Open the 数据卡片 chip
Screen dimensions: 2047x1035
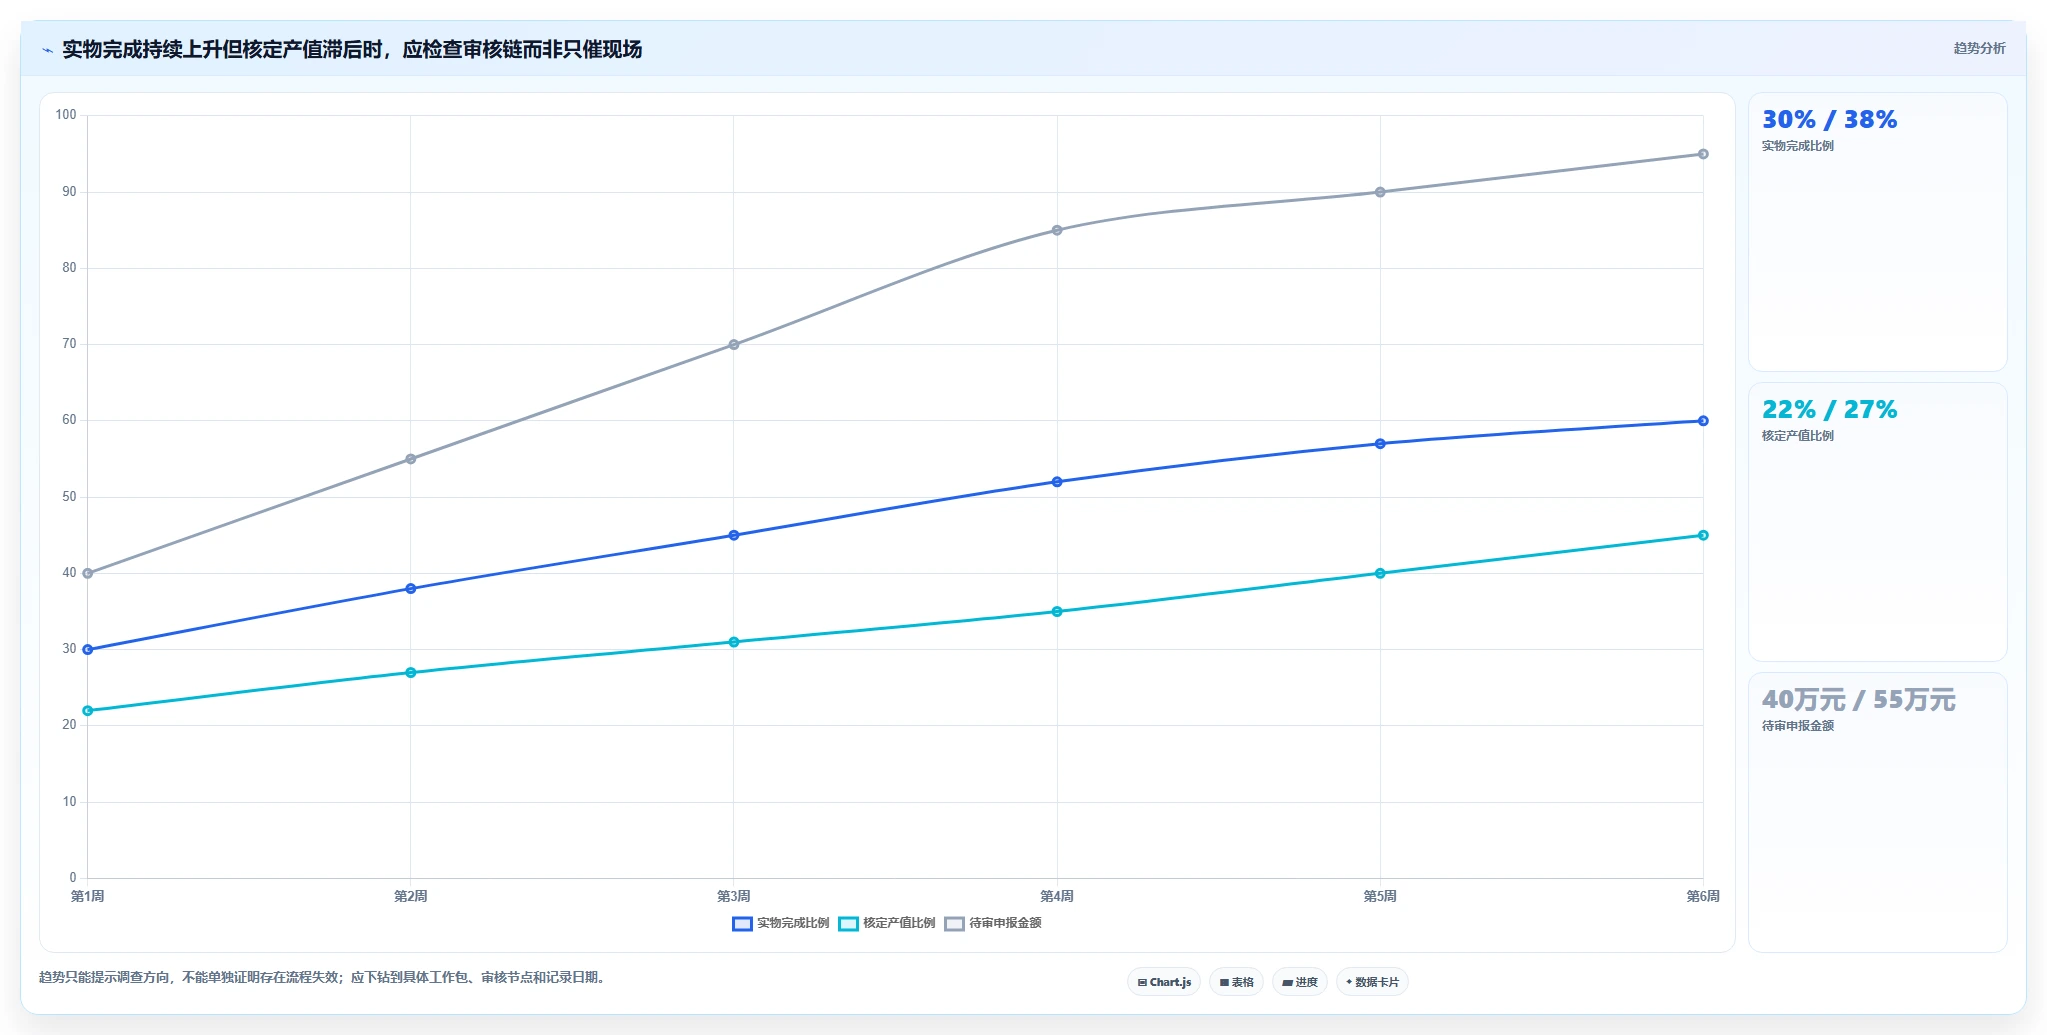point(1372,982)
